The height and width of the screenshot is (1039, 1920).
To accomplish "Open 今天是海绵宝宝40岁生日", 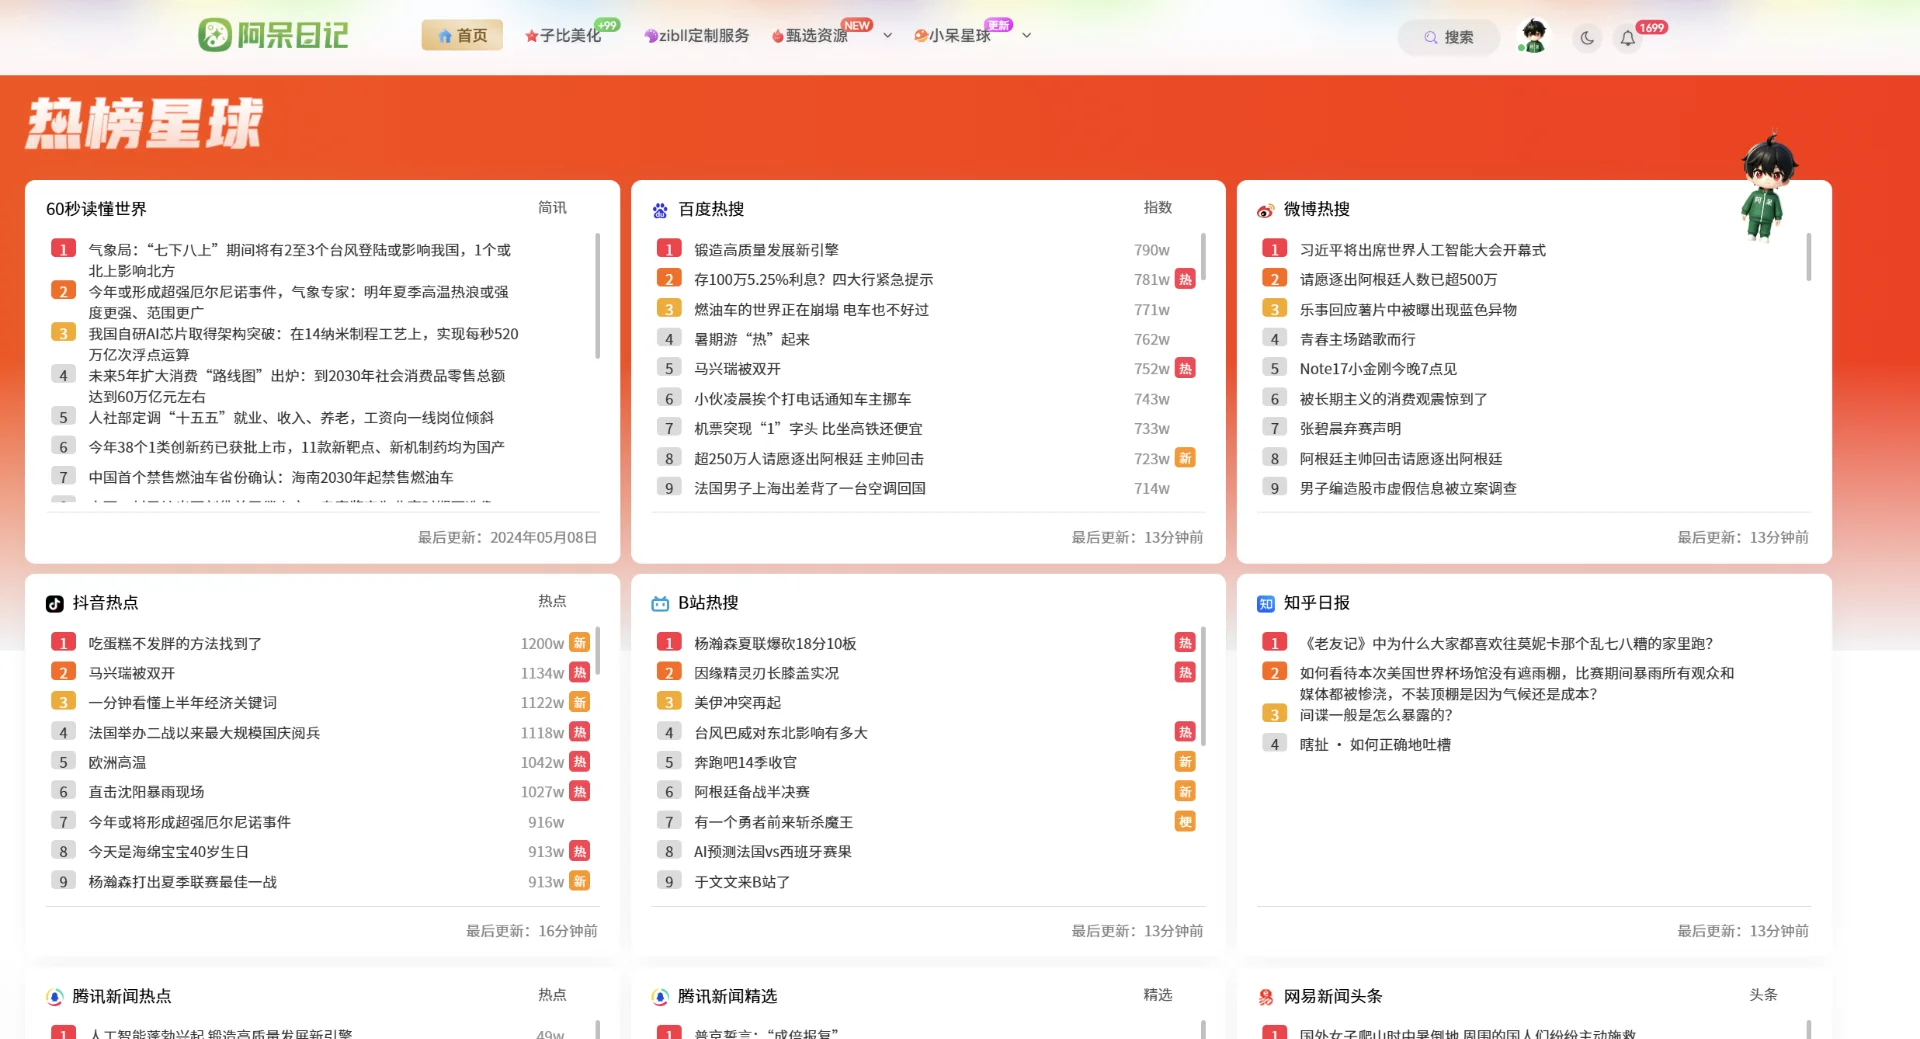I will (x=168, y=852).
